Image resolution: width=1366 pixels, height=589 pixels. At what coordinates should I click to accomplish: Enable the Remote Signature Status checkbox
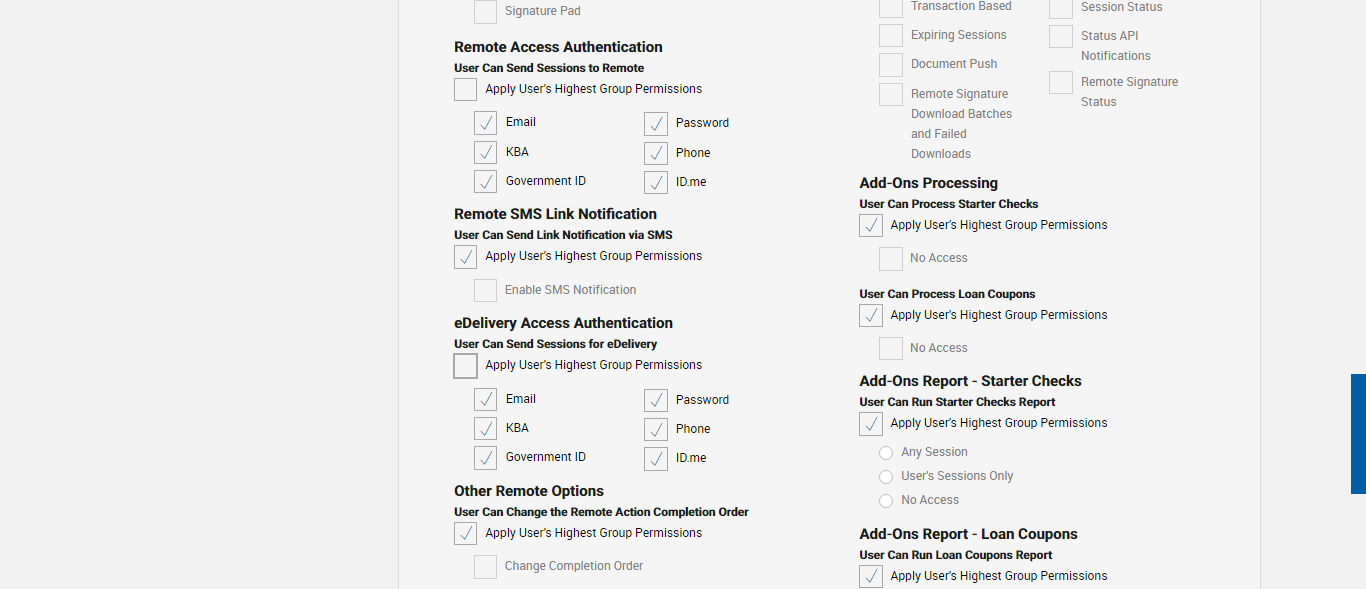pyautogui.click(x=1061, y=83)
